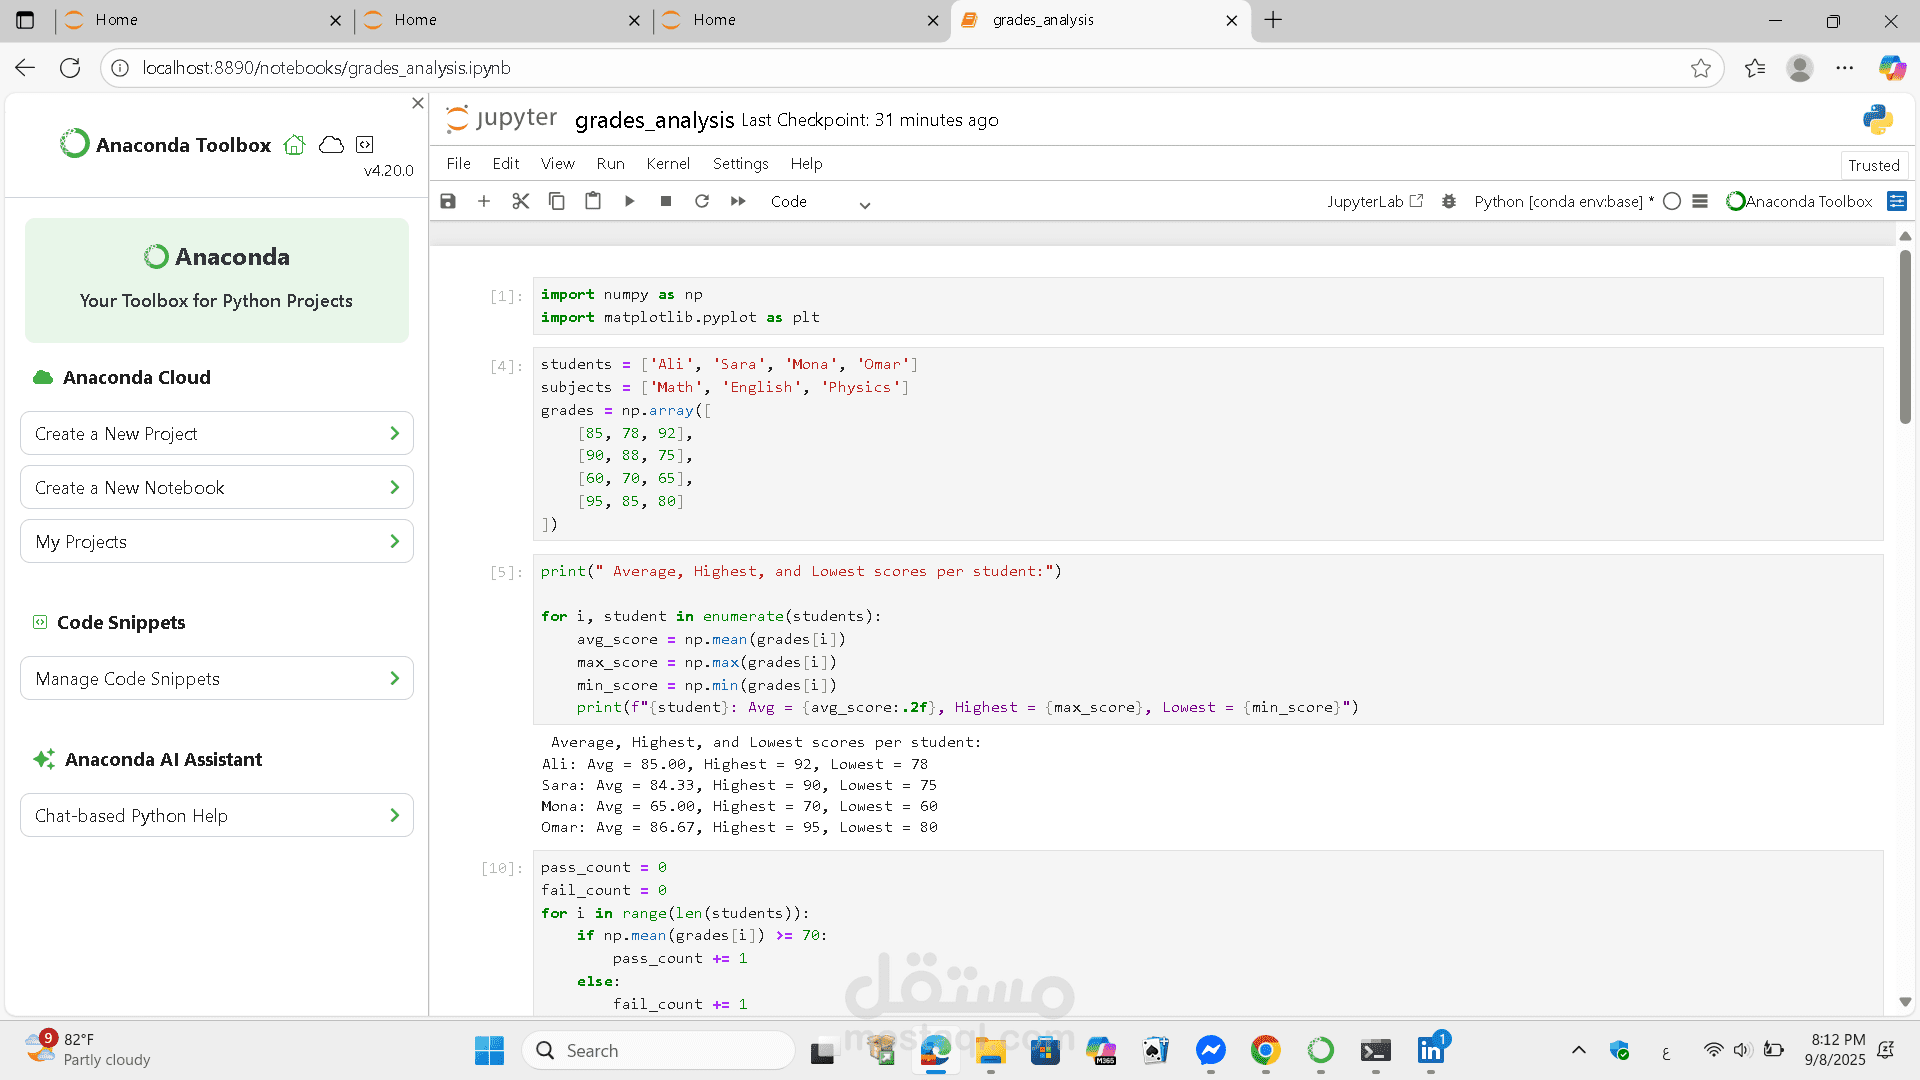Open the browser profile icon
This screenshot has height=1080, width=1920.
1800,68
